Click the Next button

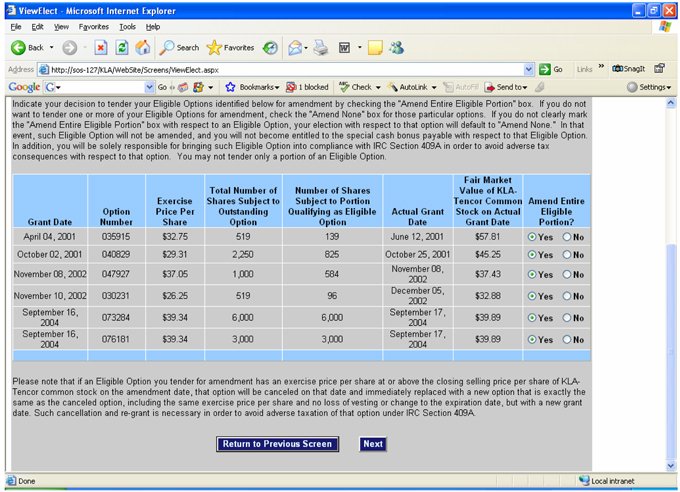(373, 444)
